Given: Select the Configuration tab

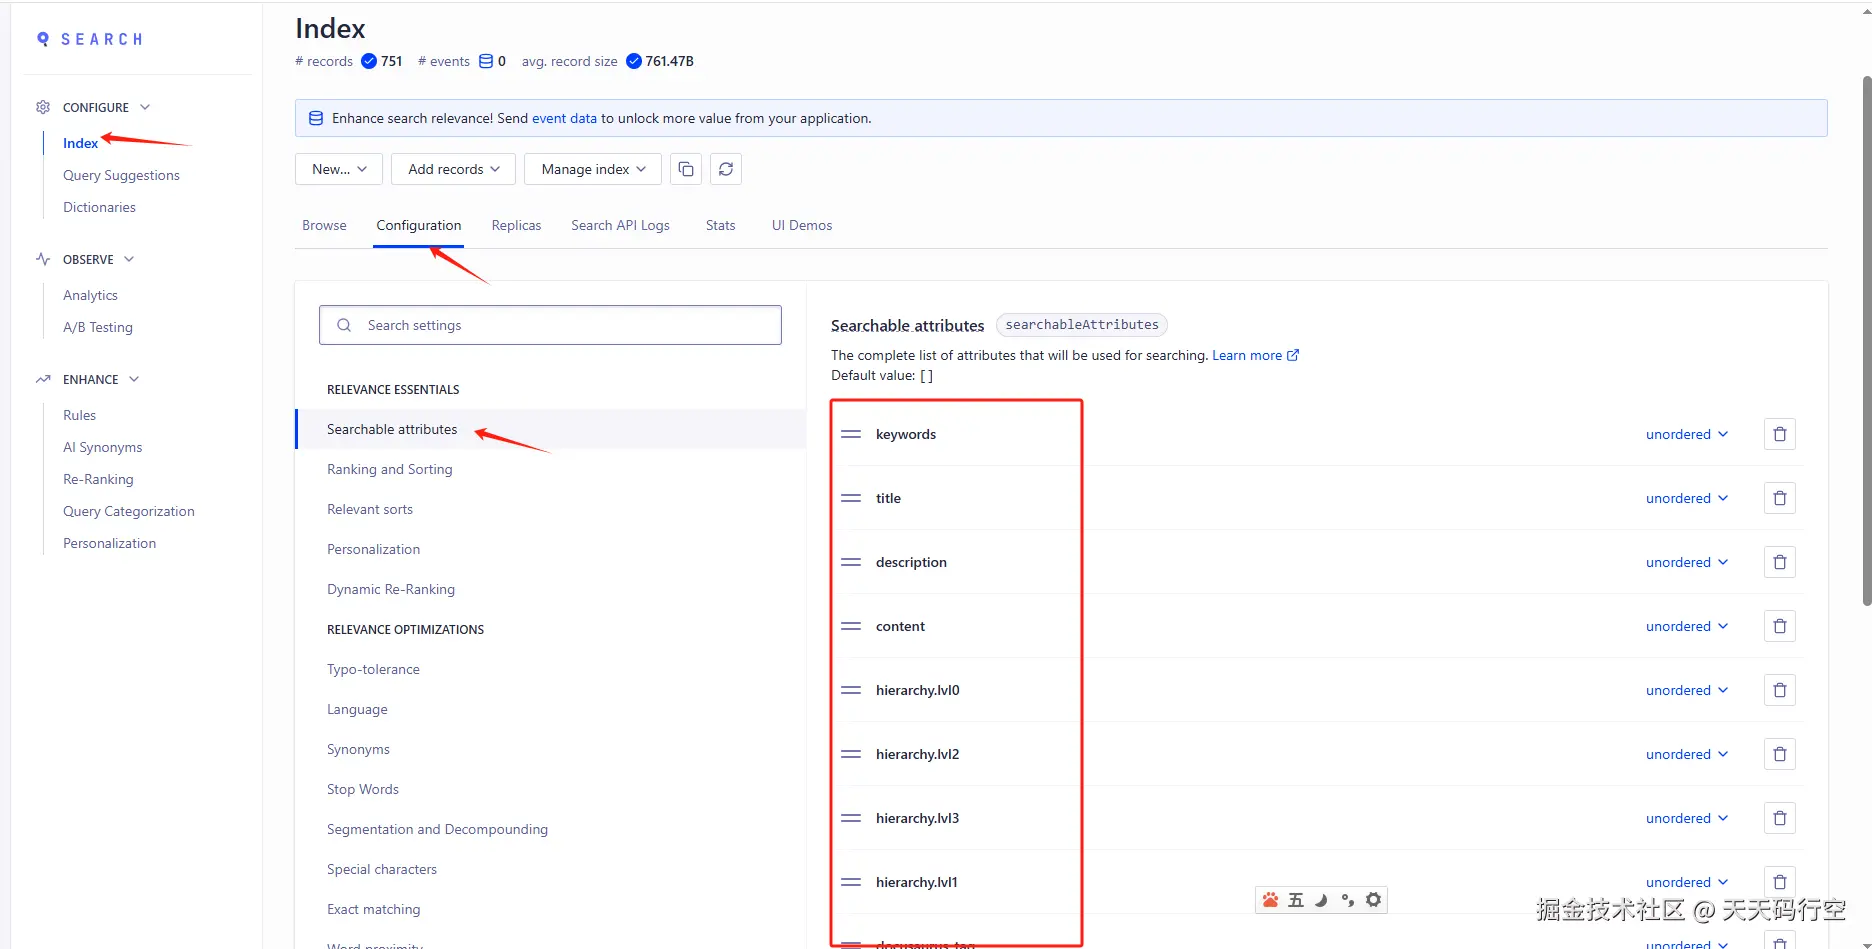Looking at the screenshot, I should pyautogui.click(x=418, y=225).
